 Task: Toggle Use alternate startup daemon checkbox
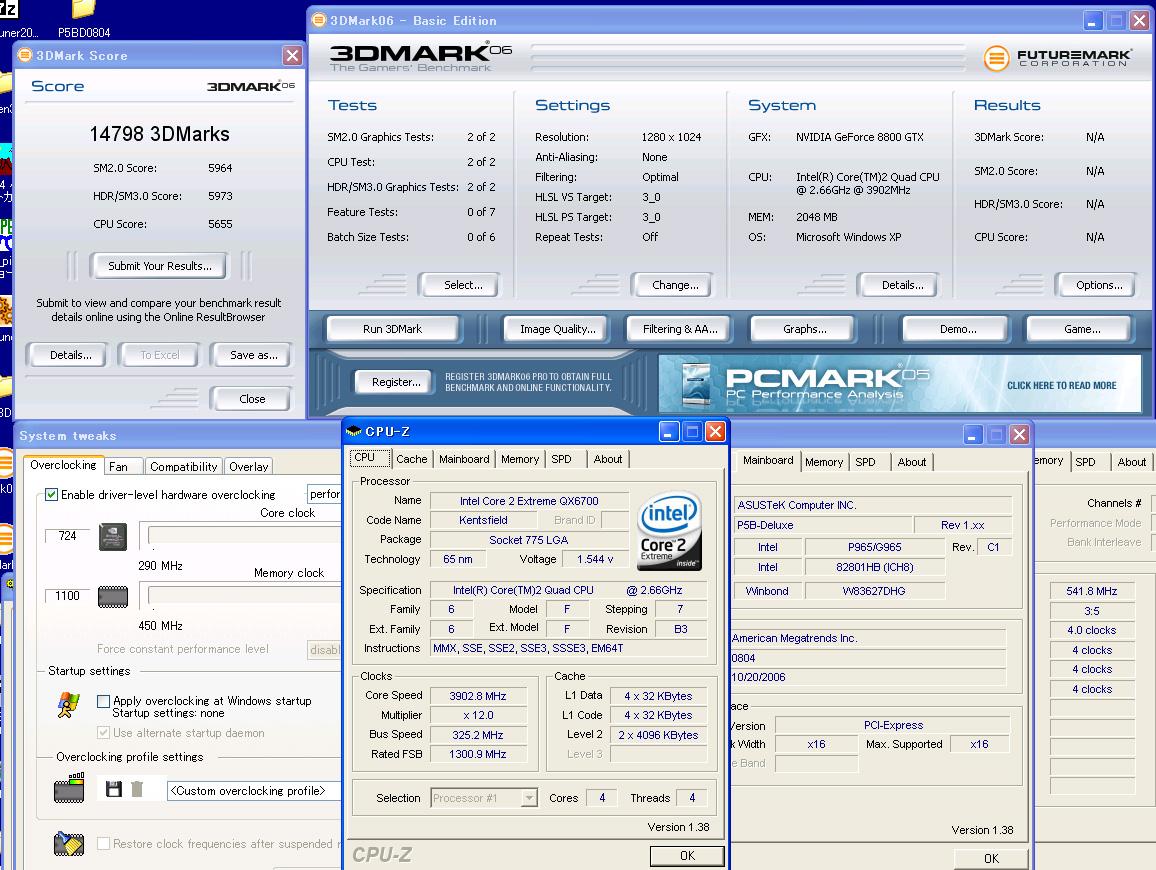(104, 733)
